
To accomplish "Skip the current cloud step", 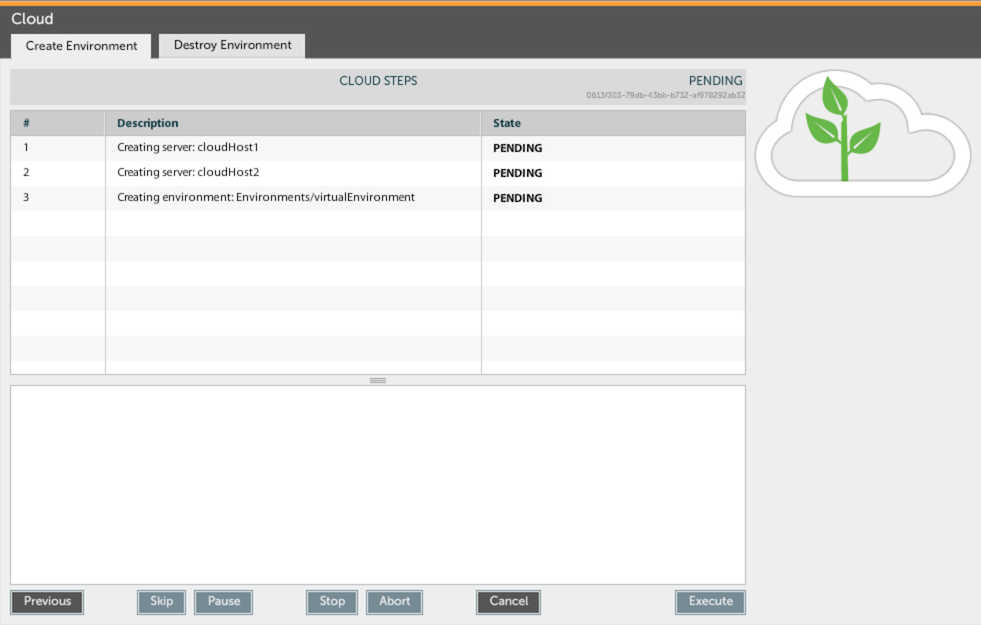I will [161, 602].
